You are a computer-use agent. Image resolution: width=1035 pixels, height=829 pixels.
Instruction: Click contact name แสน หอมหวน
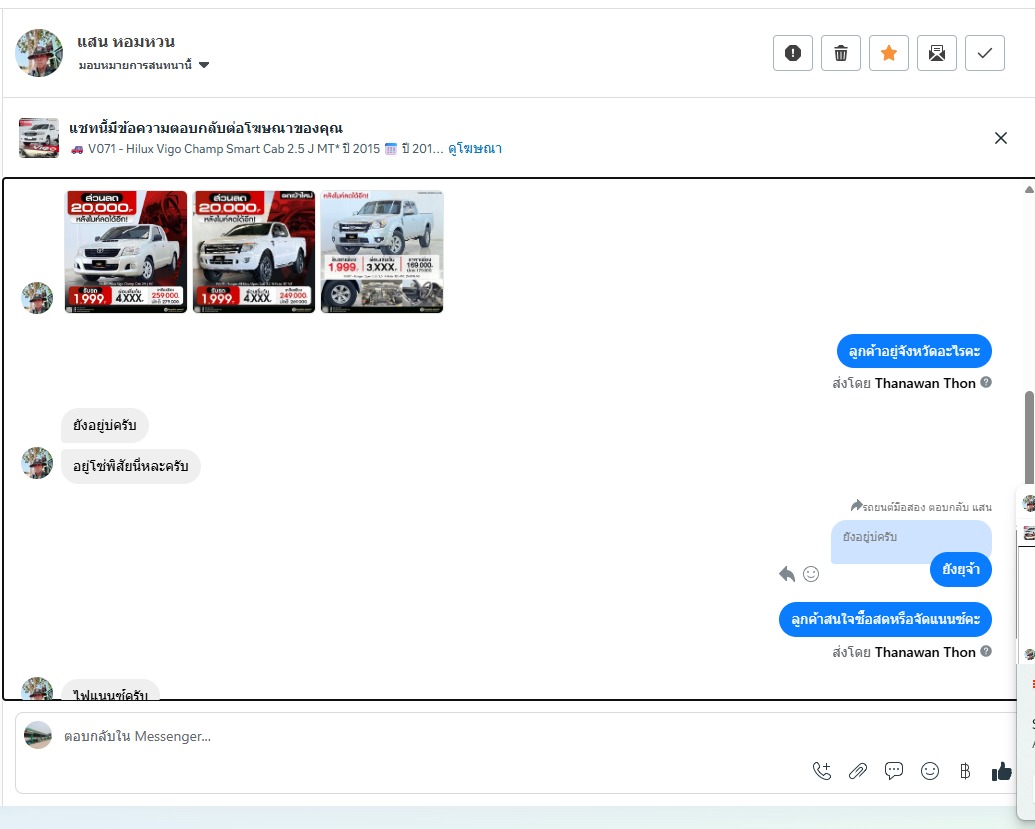coord(126,42)
